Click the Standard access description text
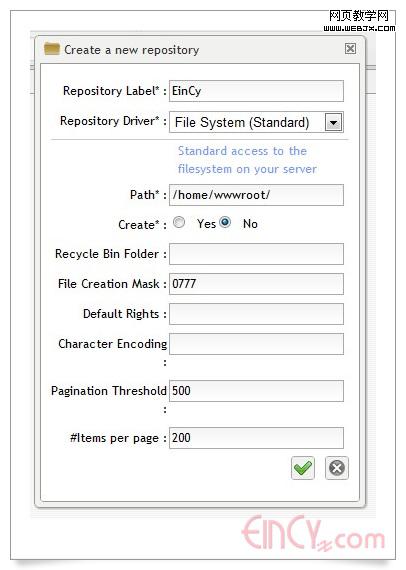 (247, 160)
